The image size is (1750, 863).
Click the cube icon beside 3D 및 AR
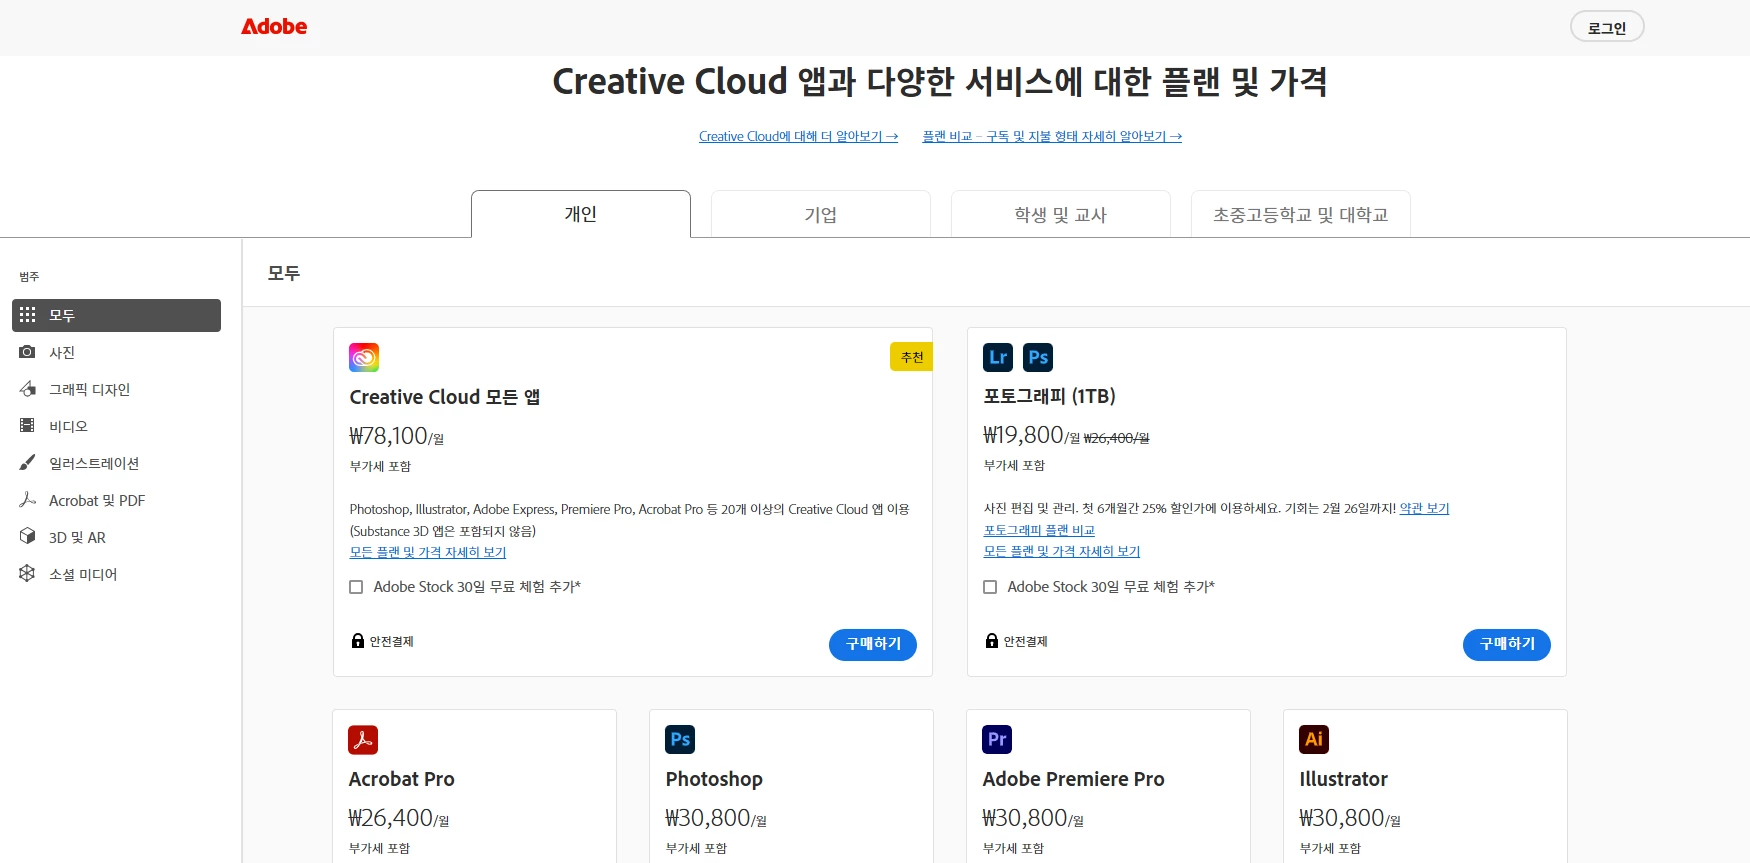(x=27, y=537)
